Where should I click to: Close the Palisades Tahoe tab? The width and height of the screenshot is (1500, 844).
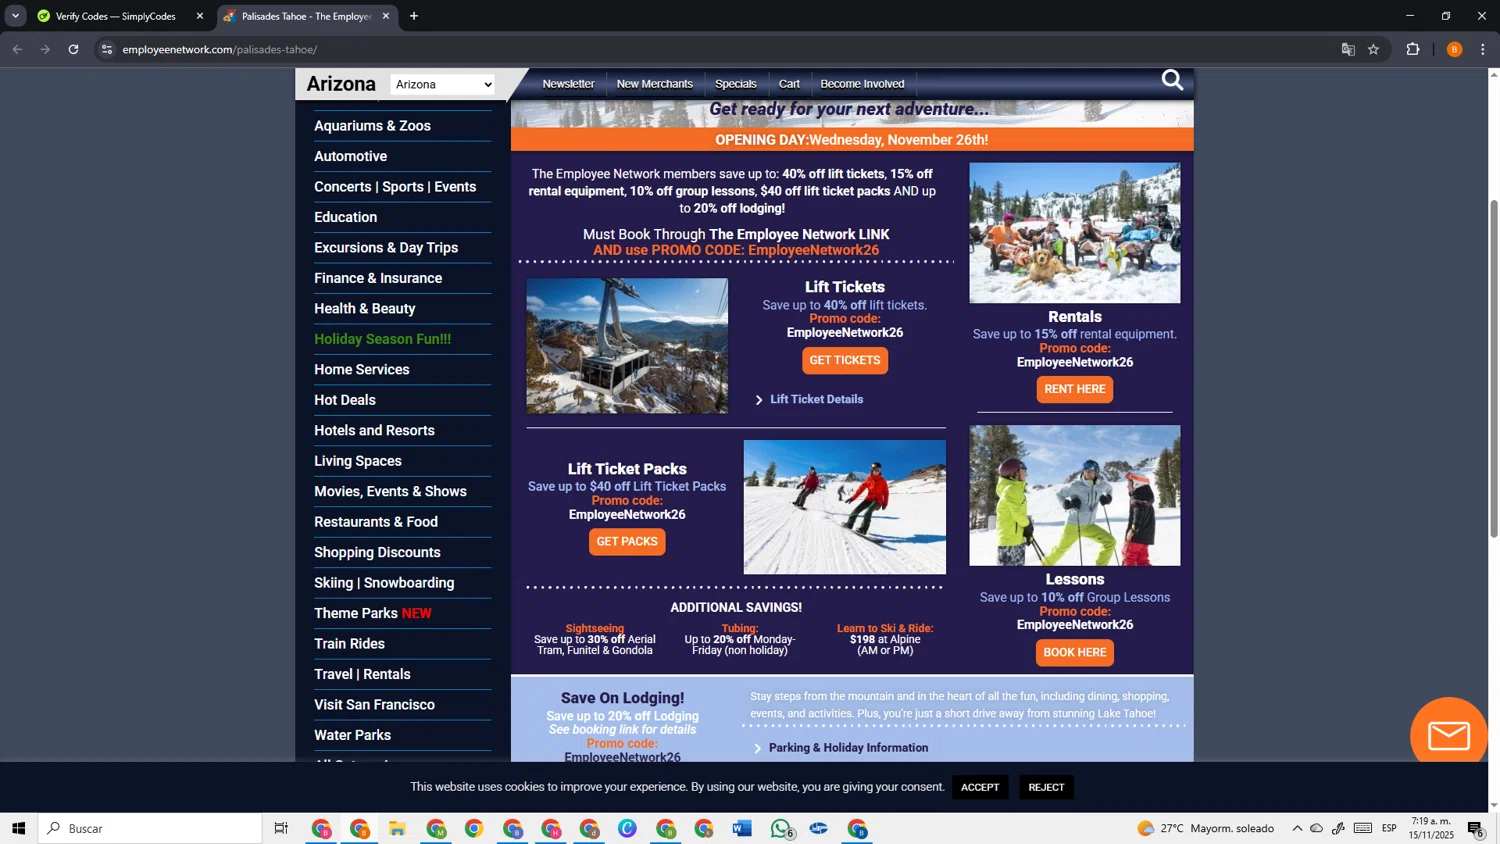point(386,16)
